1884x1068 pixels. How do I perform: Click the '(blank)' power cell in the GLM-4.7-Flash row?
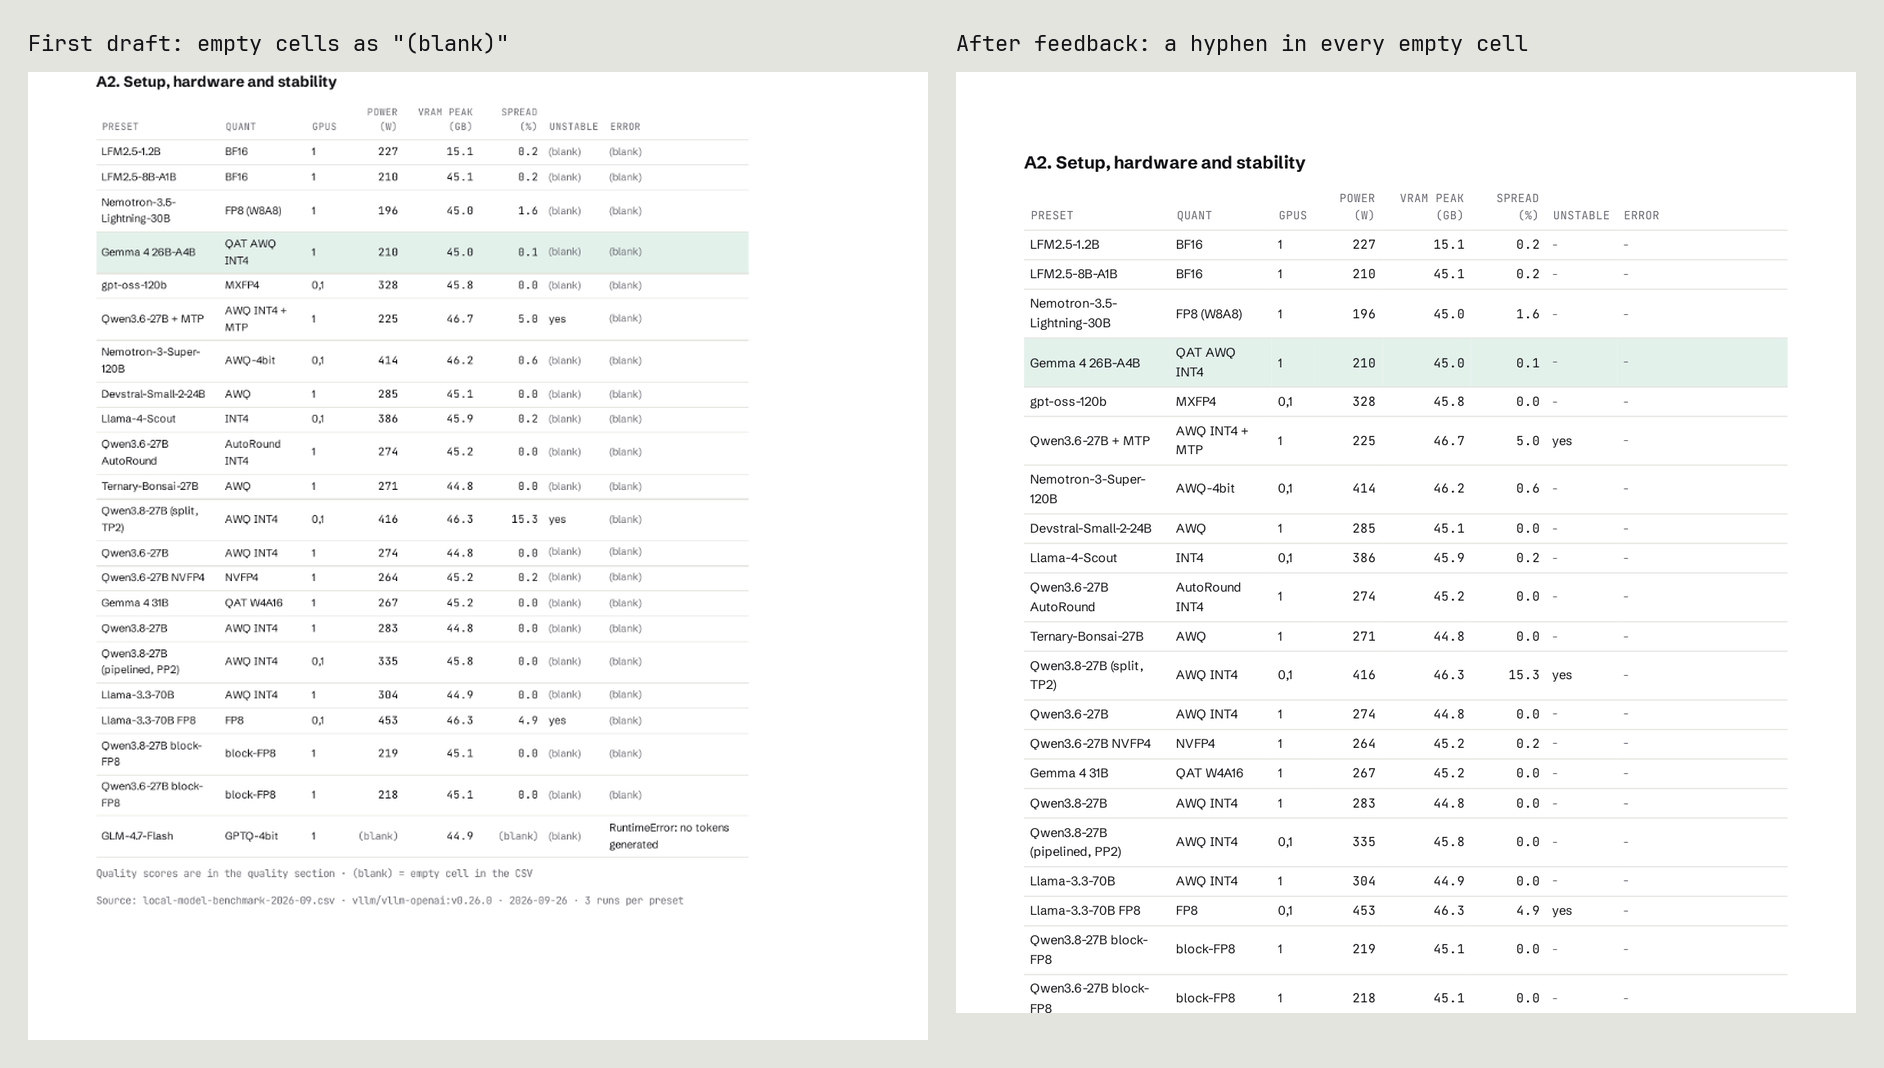click(x=378, y=836)
